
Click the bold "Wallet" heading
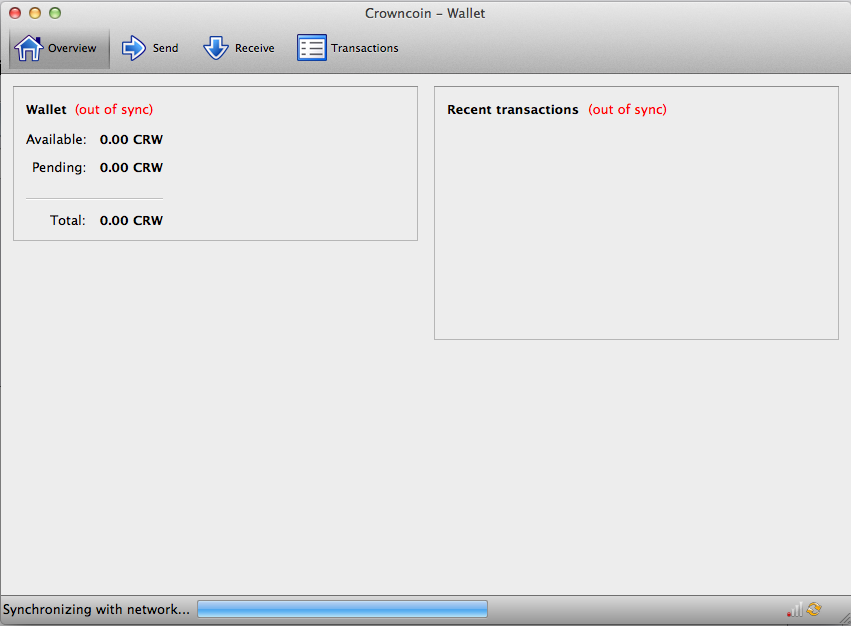(x=46, y=110)
